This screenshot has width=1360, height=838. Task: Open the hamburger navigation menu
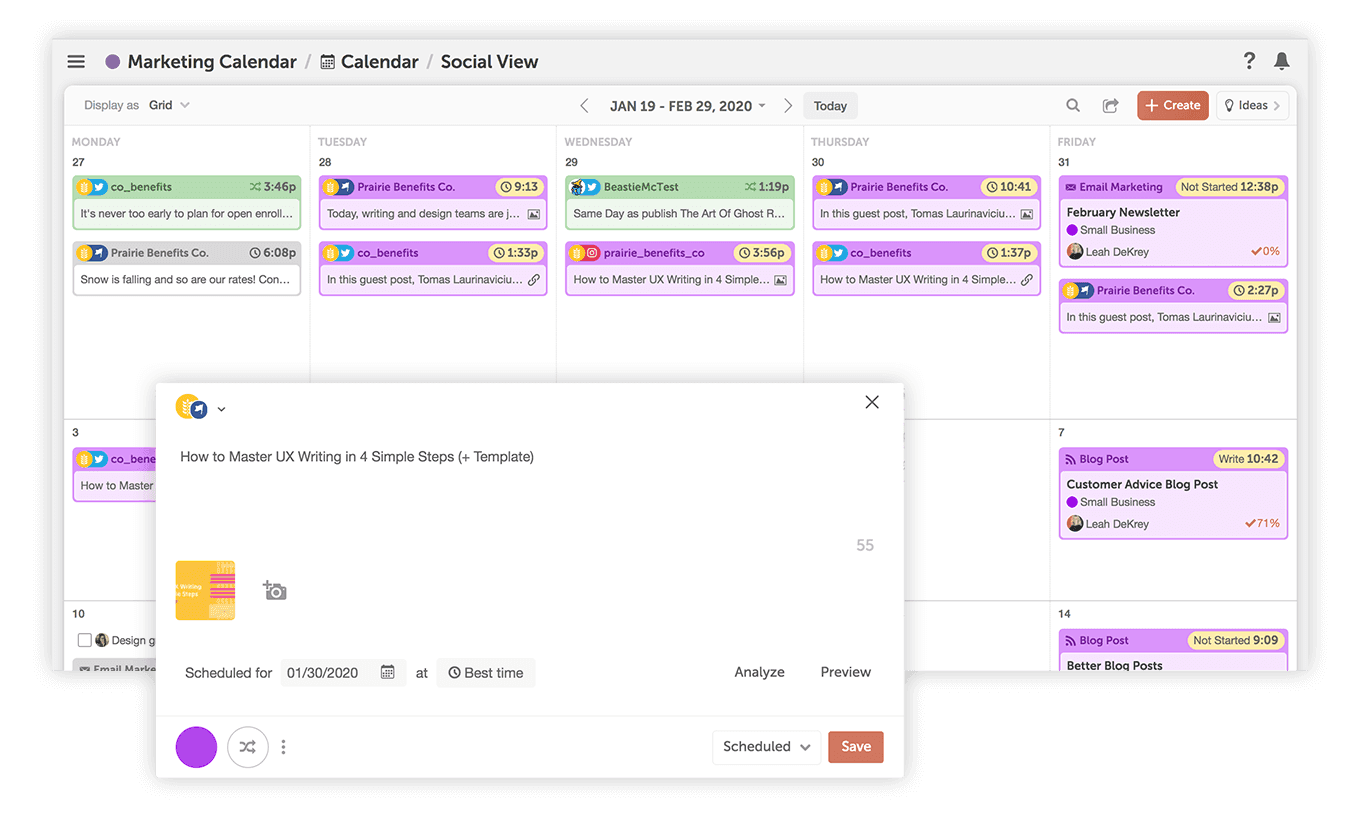coord(76,62)
